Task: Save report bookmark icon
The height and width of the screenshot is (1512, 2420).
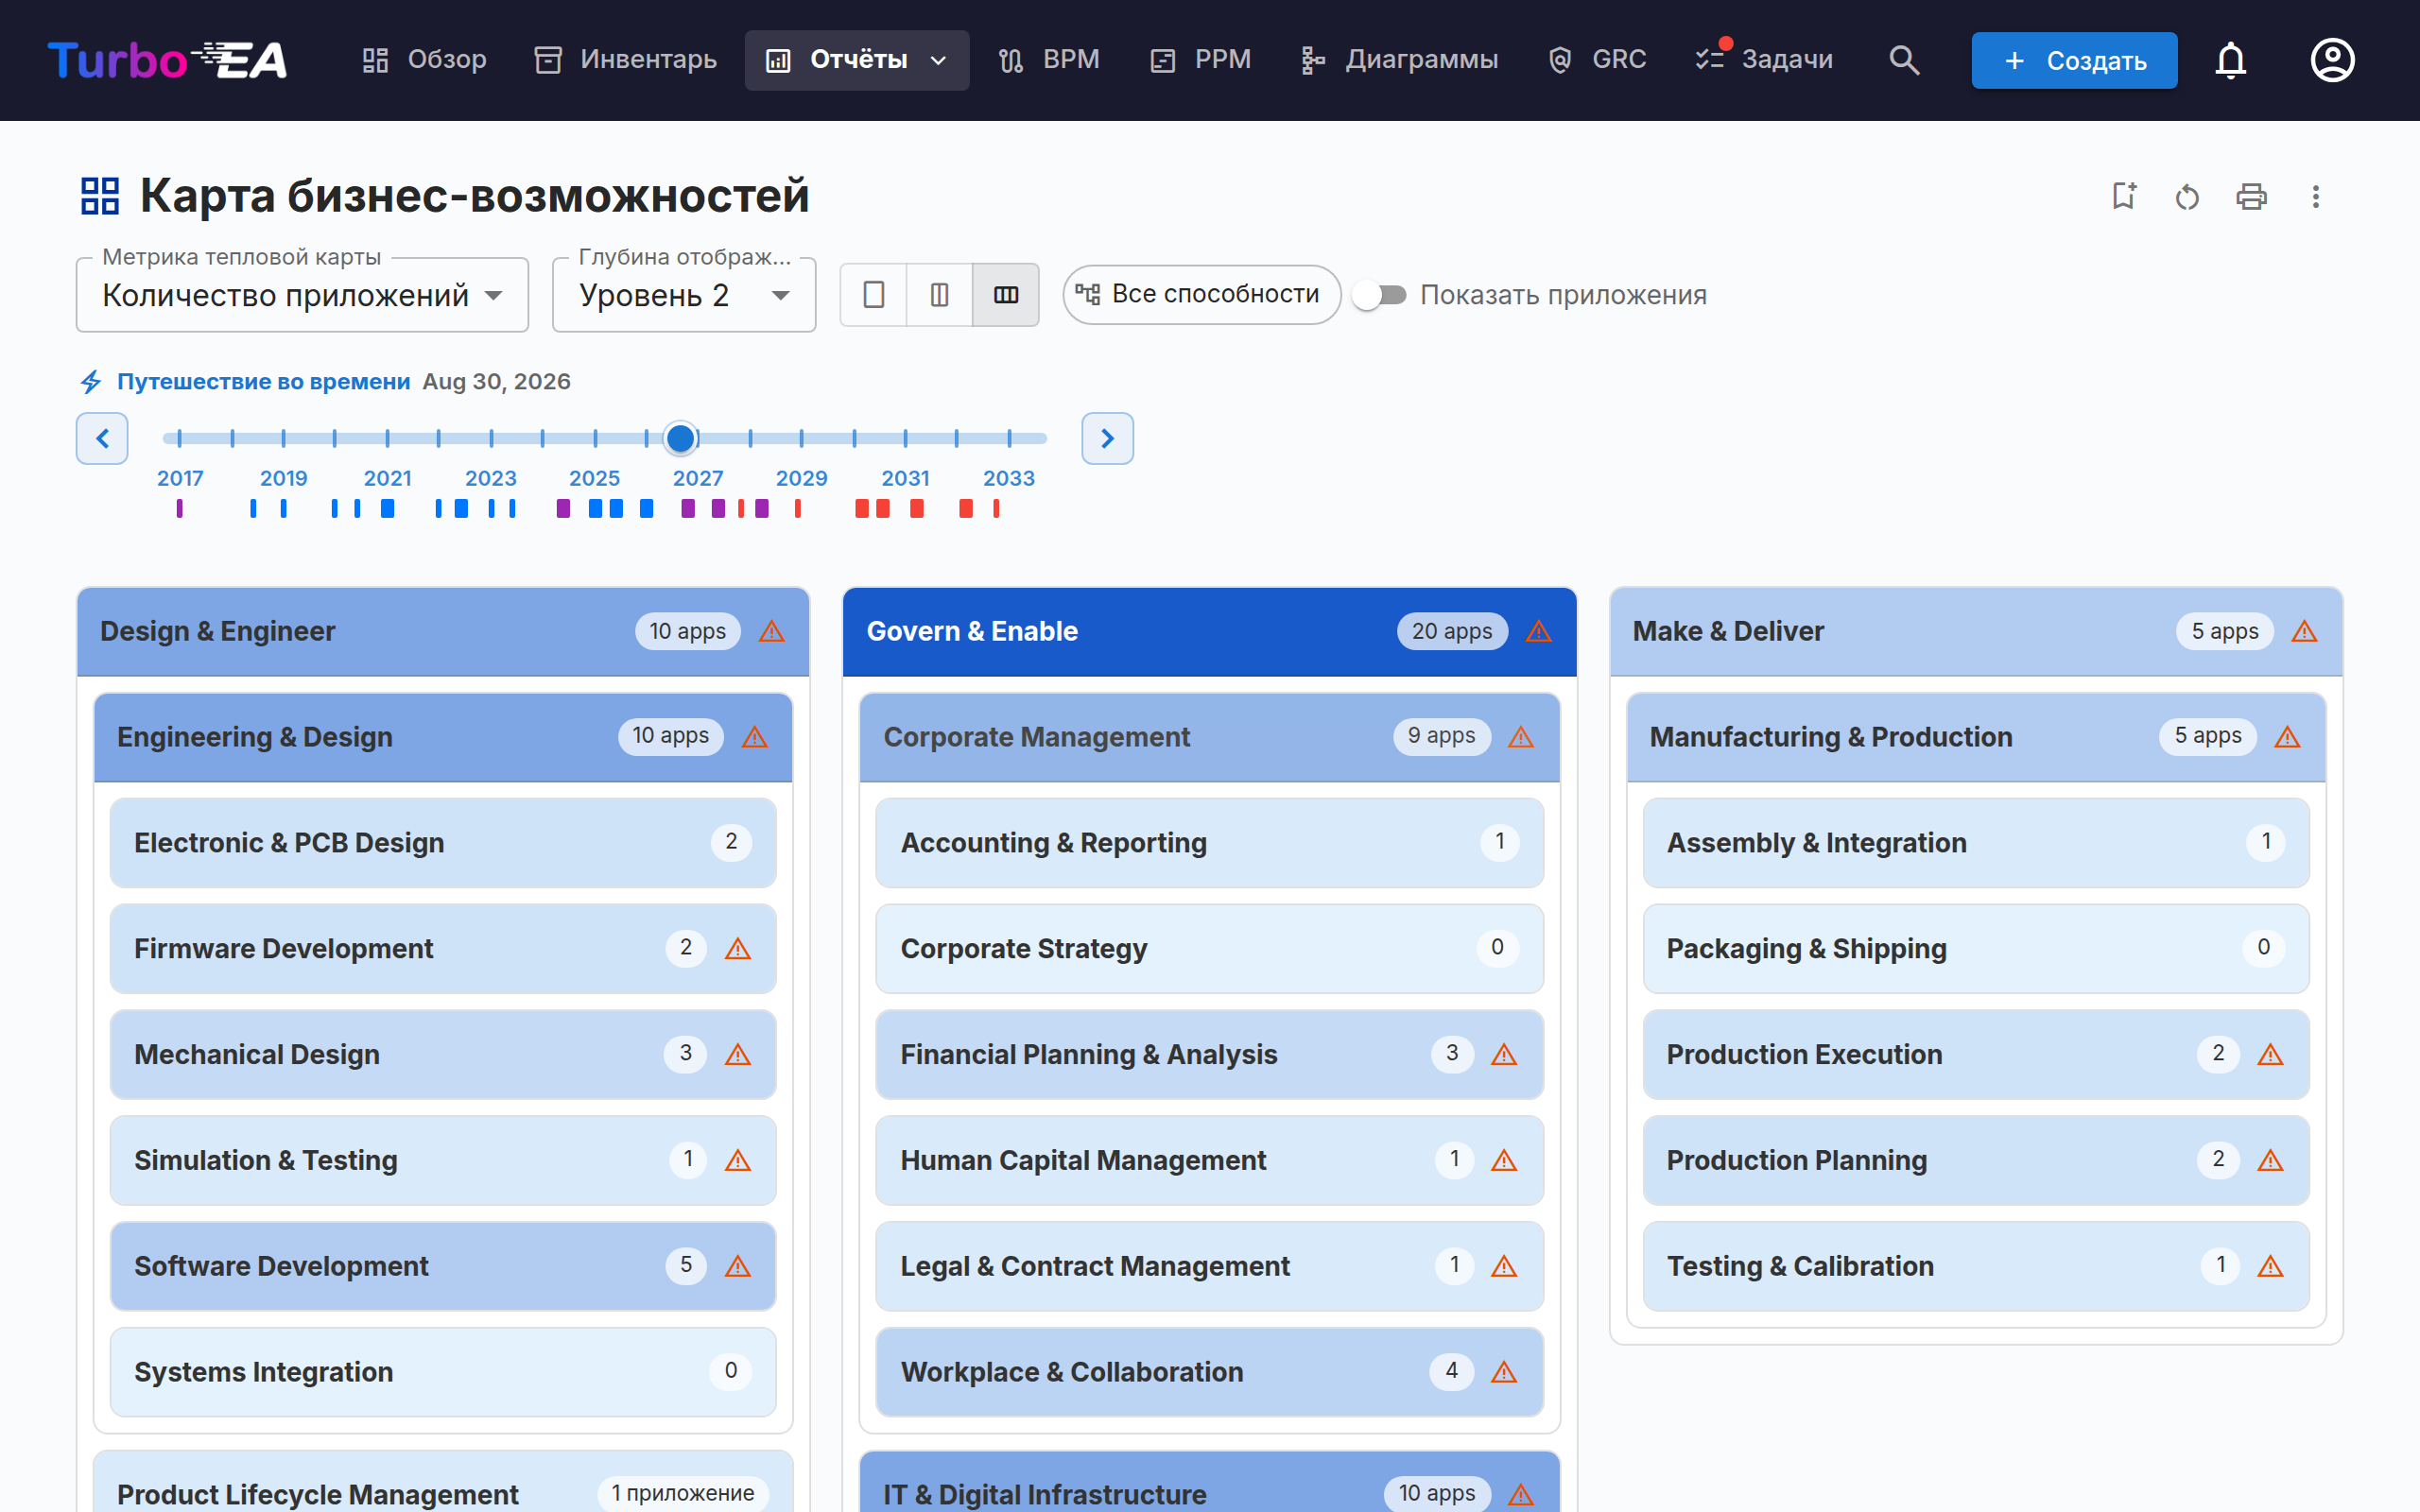Action: (2124, 196)
